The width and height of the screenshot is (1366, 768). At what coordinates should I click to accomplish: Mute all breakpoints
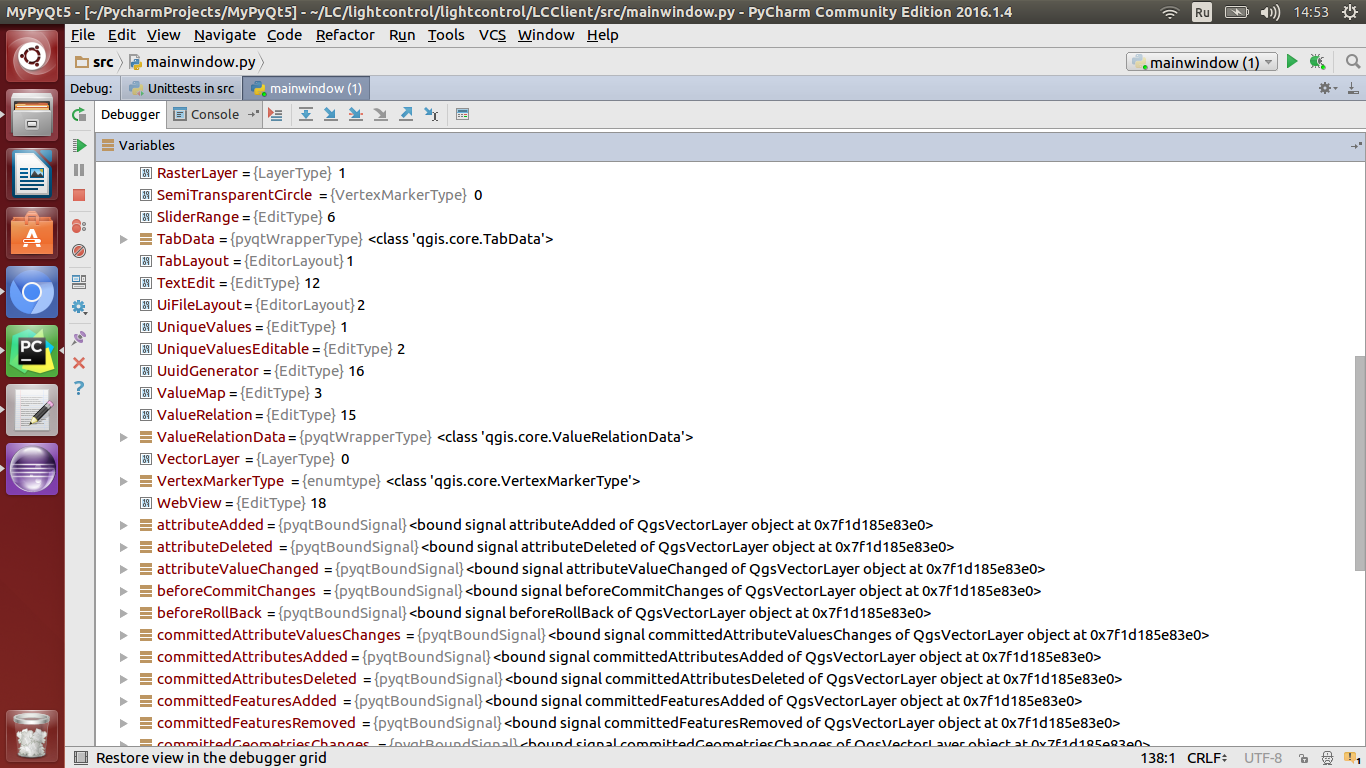tap(79, 251)
